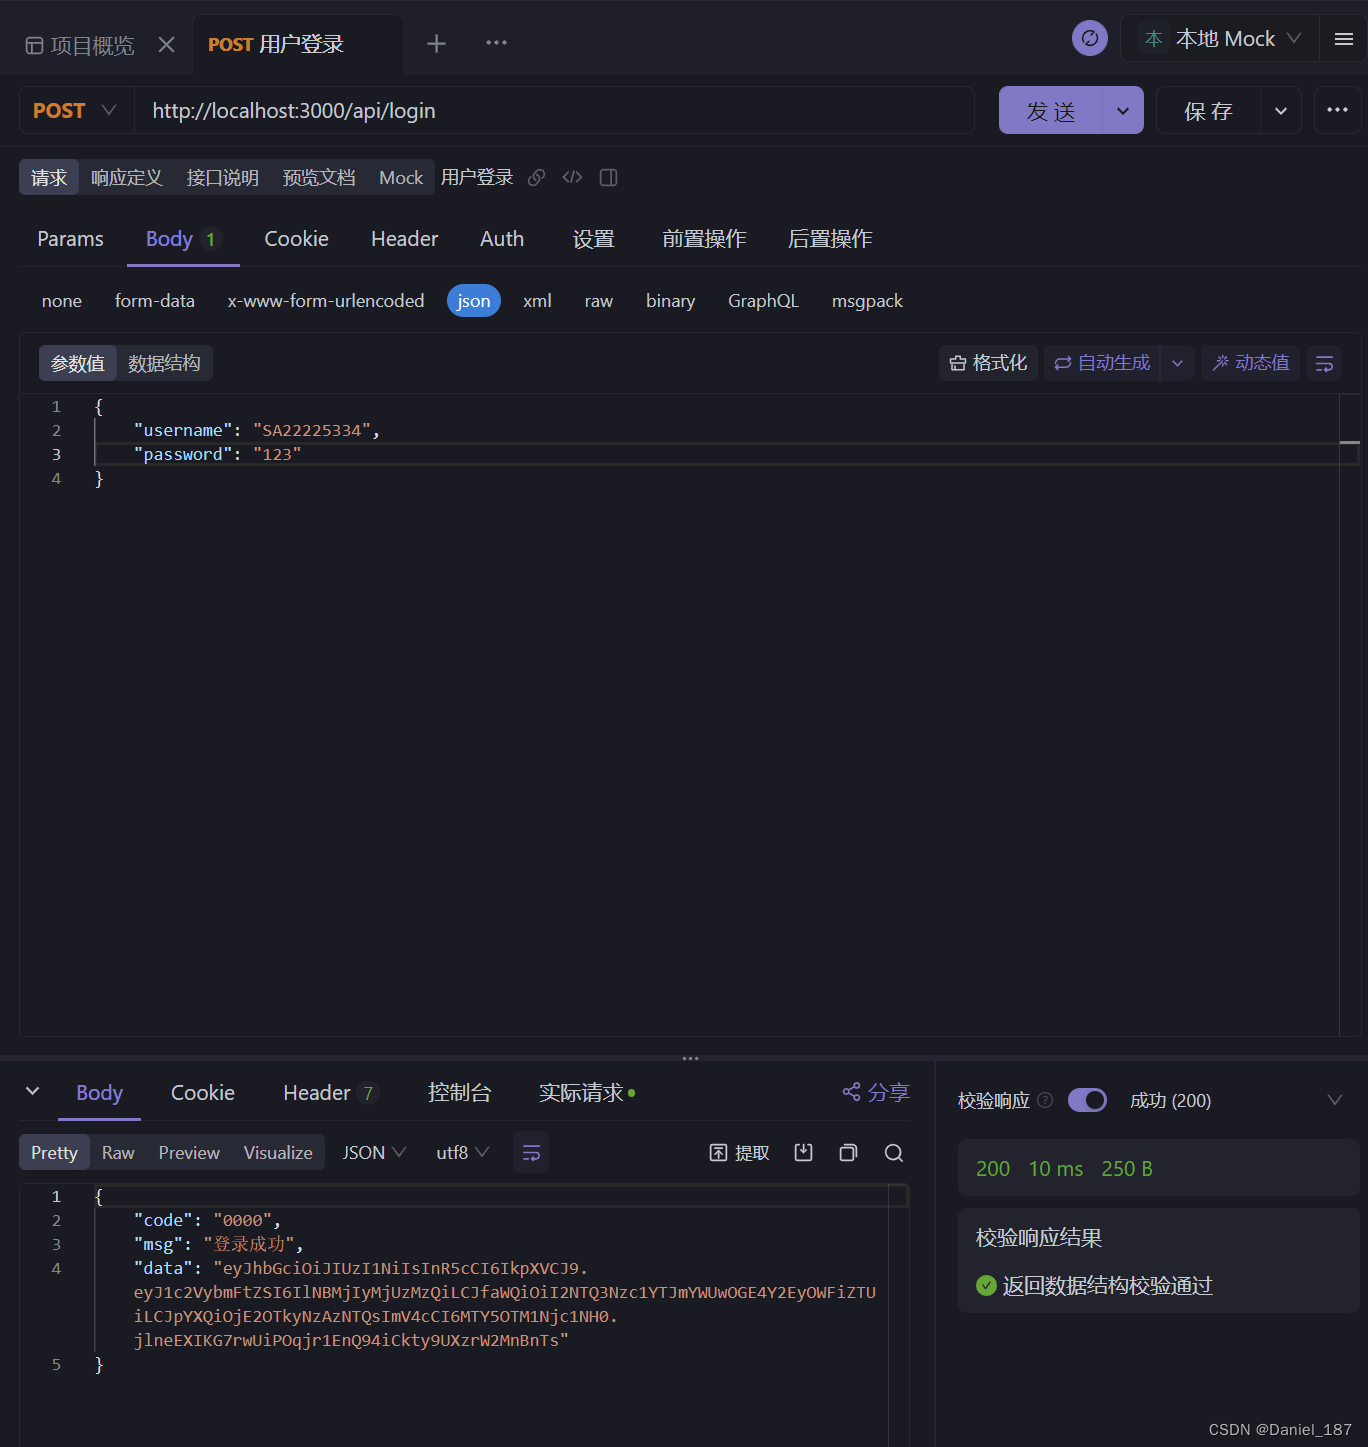This screenshot has width=1368, height=1447.
Task: Open the 项目概览 tab
Action: tap(80, 45)
